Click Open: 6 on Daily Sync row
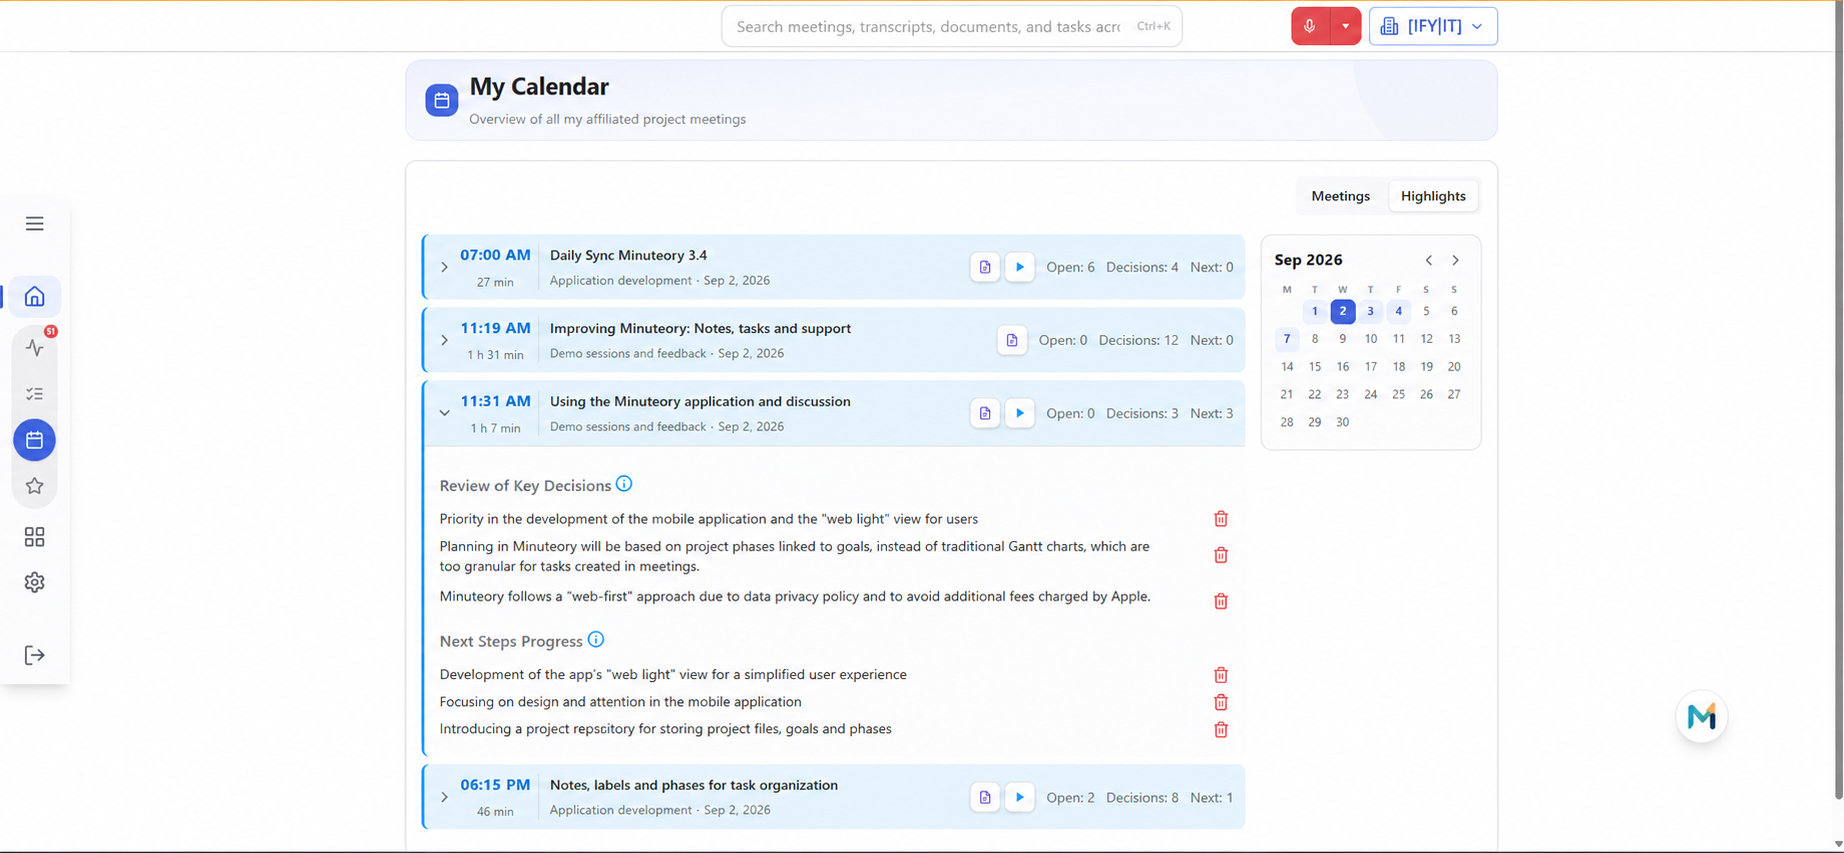This screenshot has width=1844, height=853. (1070, 267)
